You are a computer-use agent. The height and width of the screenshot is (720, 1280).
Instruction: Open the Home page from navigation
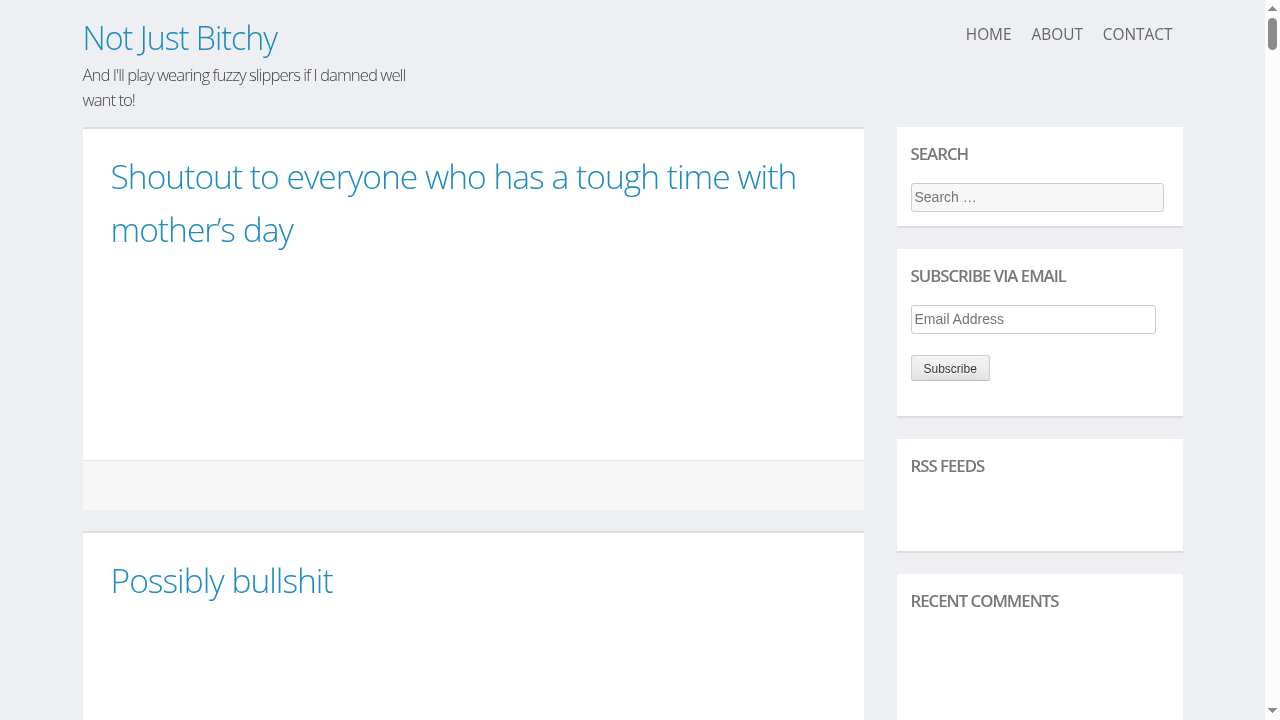(x=988, y=34)
